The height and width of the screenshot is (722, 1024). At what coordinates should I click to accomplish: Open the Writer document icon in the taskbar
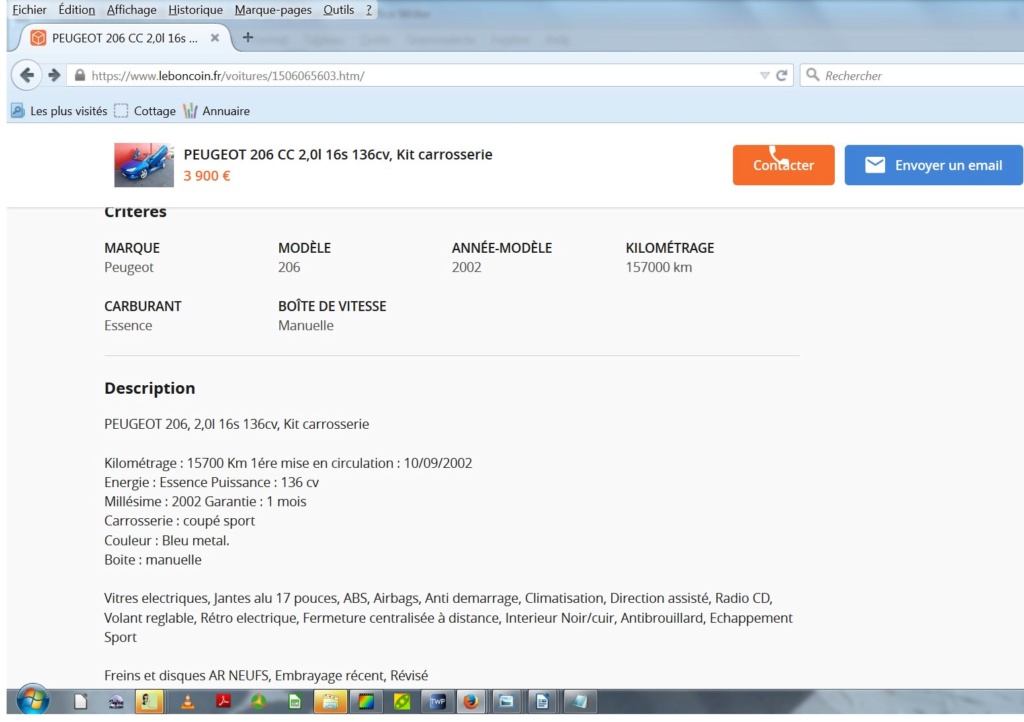542,702
